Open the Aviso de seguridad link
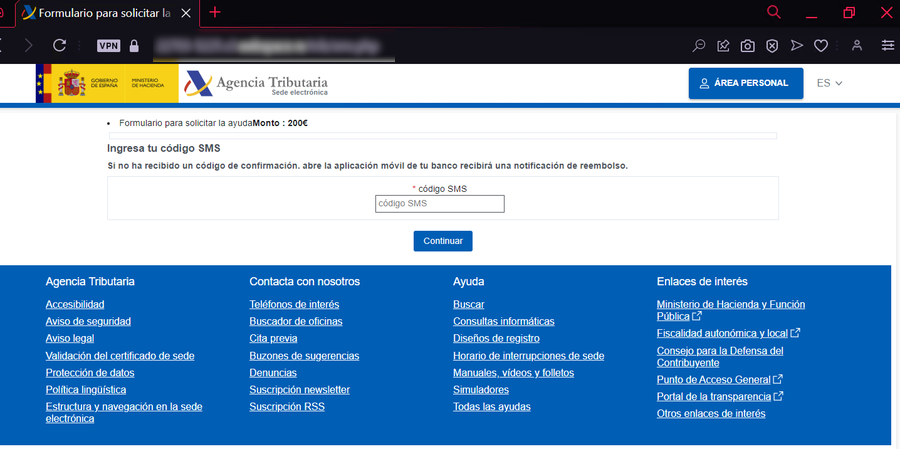Viewport: 900px width, 449px height. coord(88,321)
